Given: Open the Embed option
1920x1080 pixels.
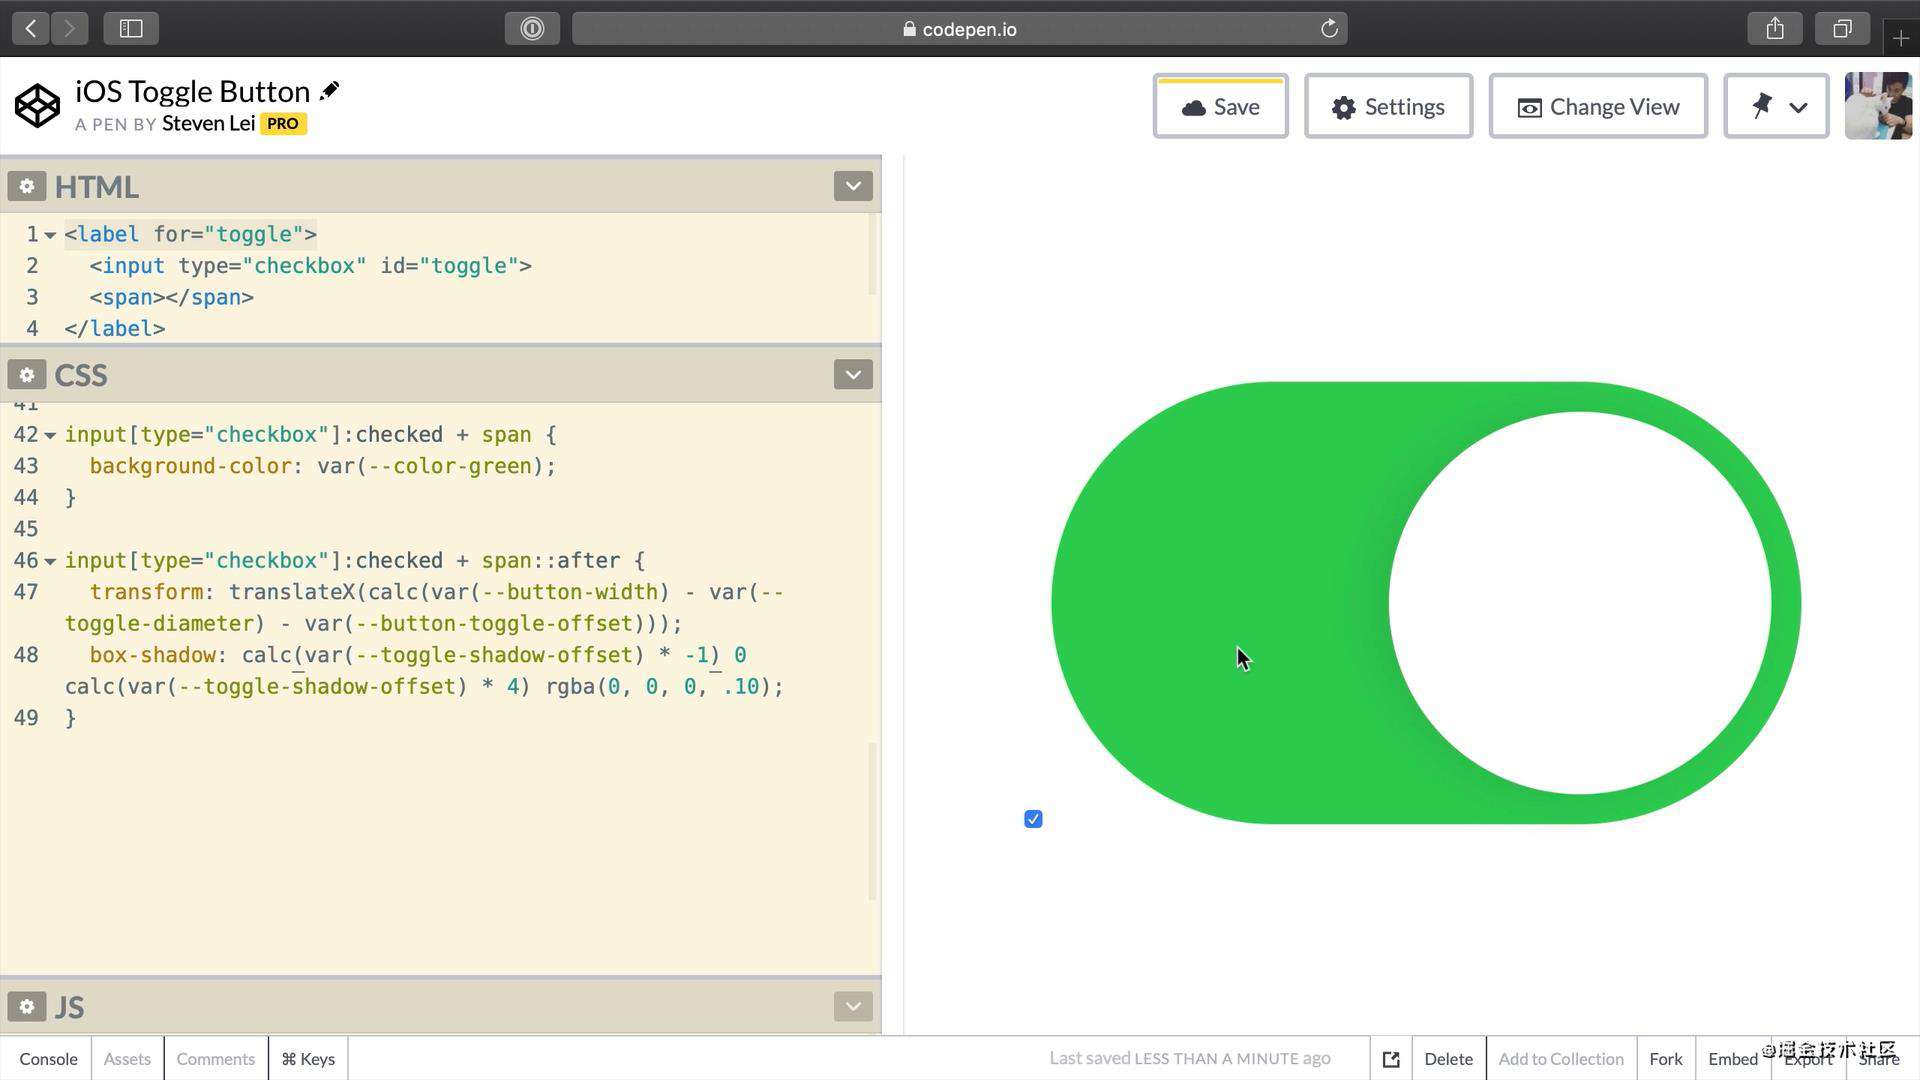Looking at the screenshot, I should 1733,1059.
